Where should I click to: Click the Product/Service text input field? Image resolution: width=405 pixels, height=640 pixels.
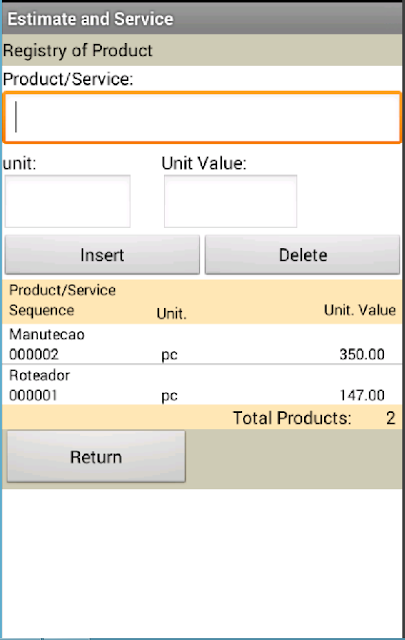pos(202,118)
